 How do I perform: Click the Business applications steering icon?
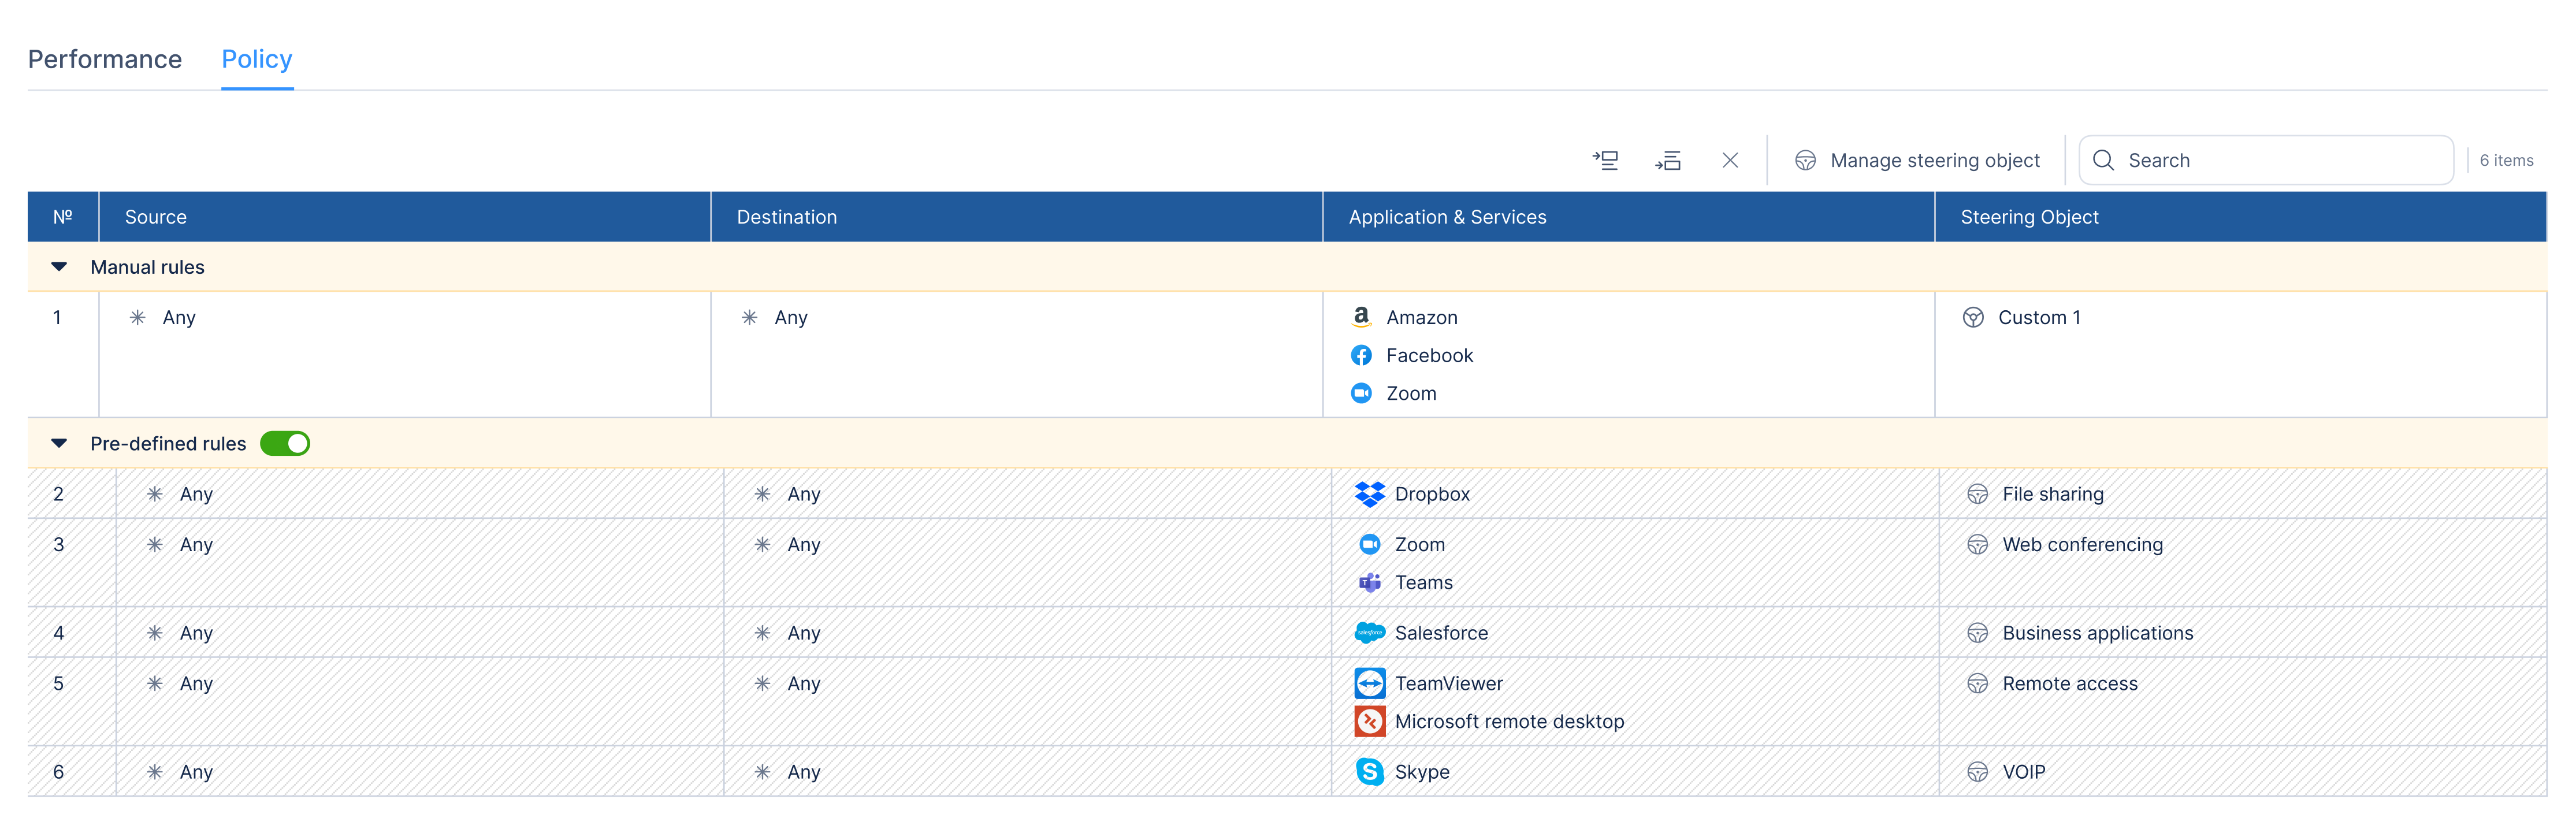1977,633
